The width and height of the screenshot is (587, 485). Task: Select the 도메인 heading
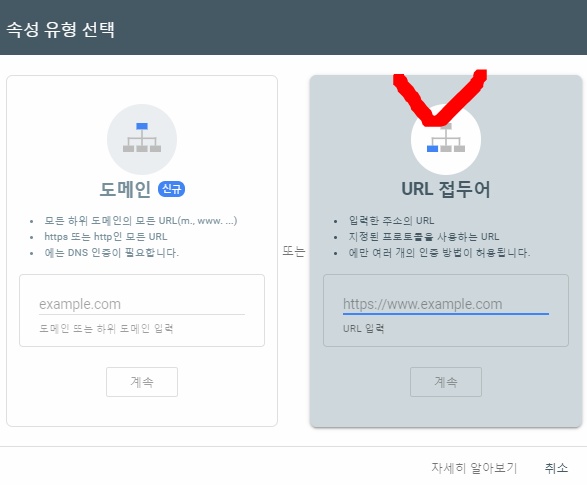[125, 189]
